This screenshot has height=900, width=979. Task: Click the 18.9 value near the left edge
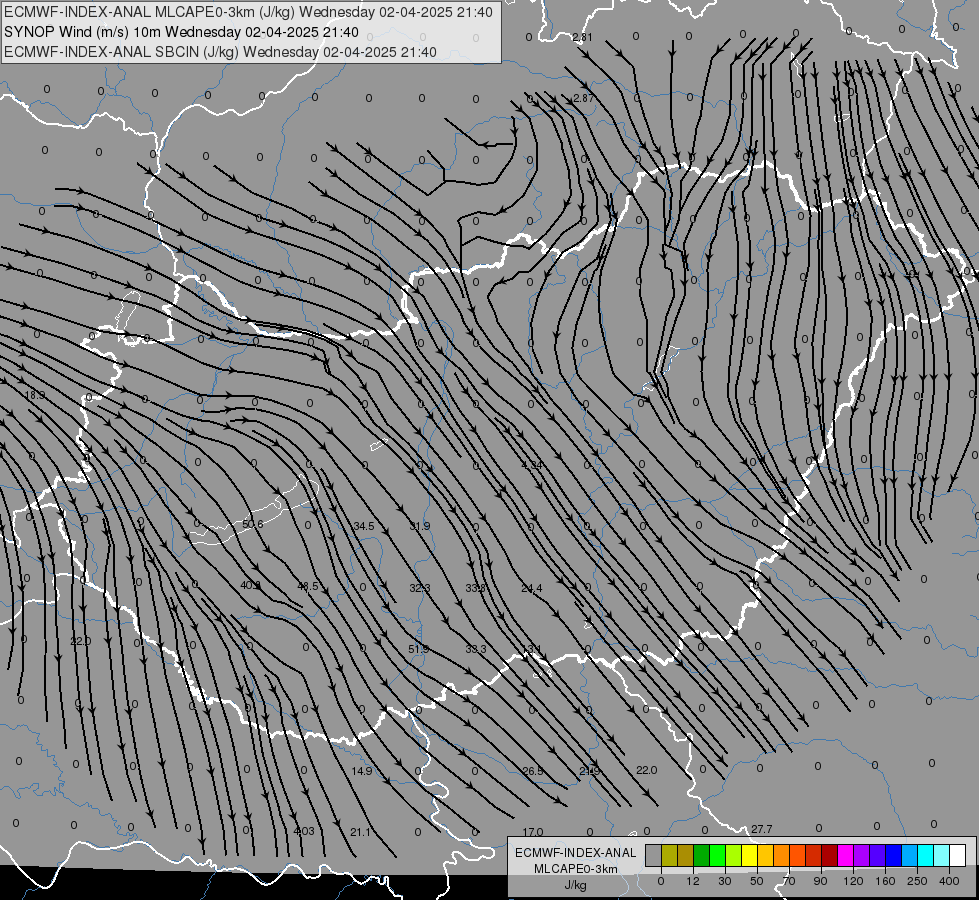(x=35, y=395)
